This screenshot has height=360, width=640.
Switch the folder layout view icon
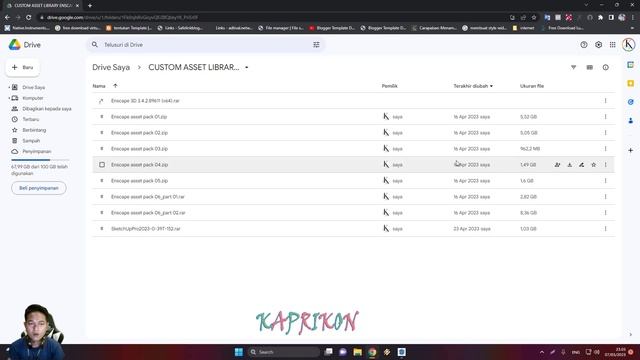590,67
